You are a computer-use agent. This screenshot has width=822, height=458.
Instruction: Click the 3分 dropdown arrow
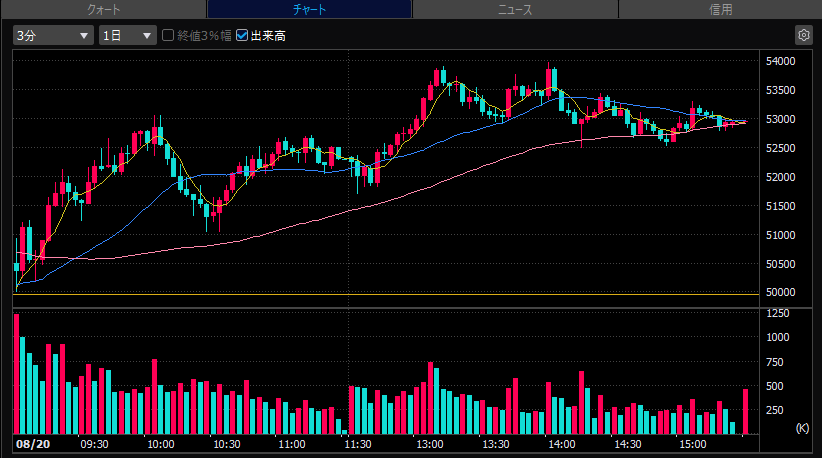click(x=83, y=36)
